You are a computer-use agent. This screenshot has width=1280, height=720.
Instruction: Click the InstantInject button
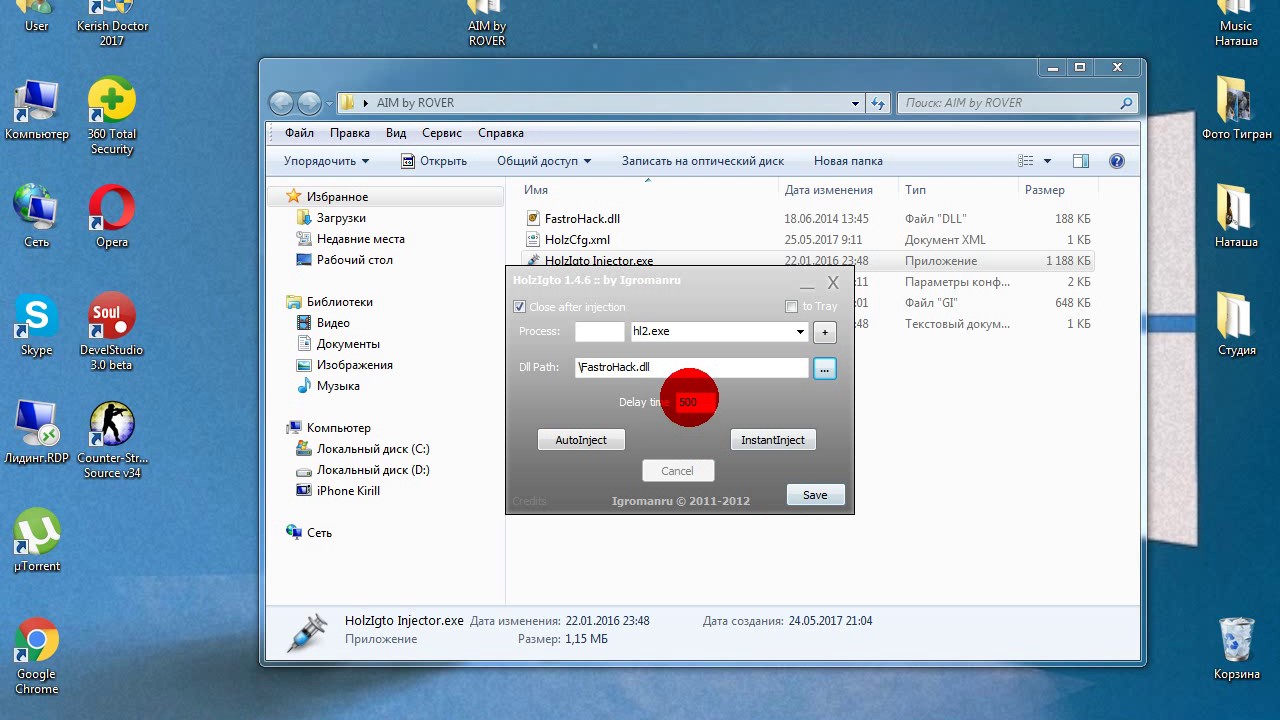pyautogui.click(x=773, y=440)
